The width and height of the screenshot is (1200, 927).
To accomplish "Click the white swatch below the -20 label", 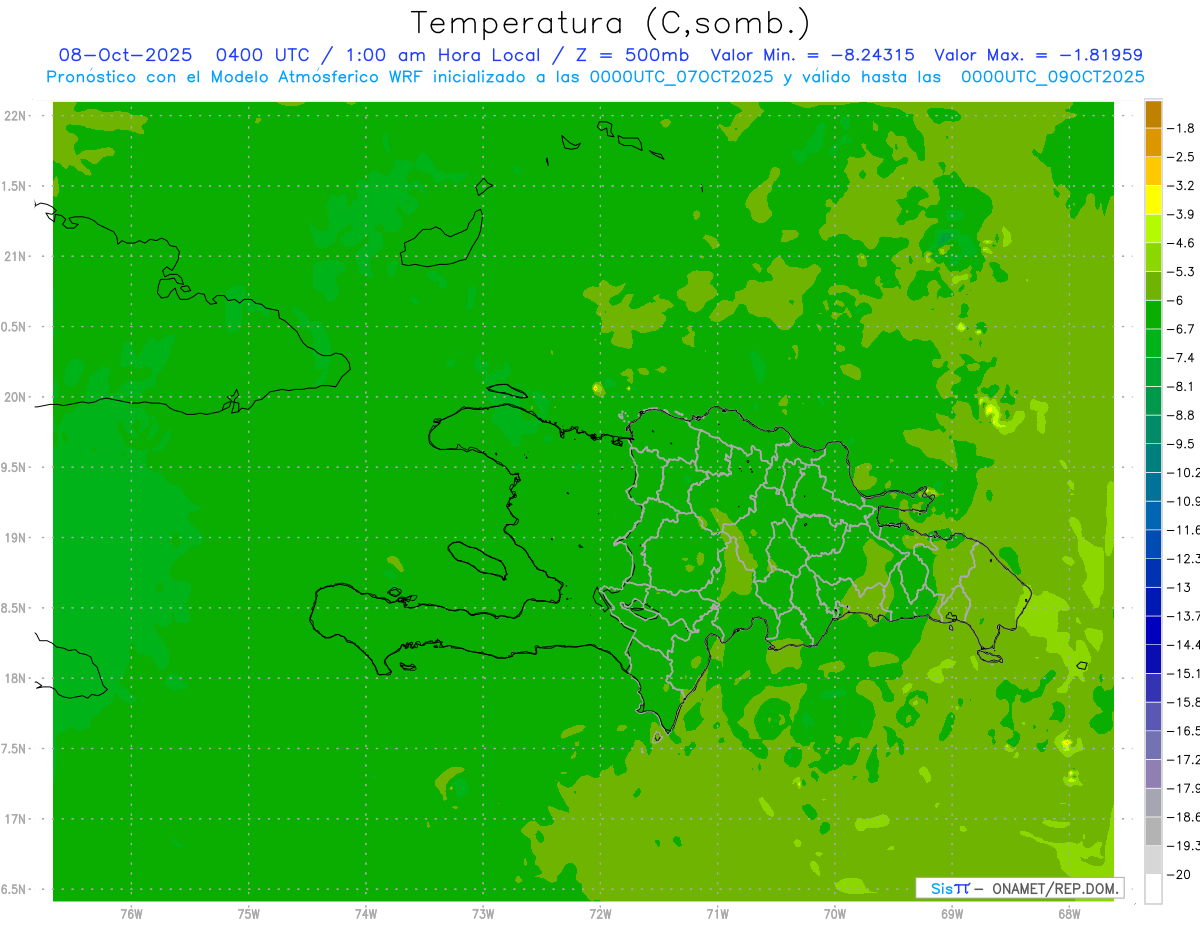I will (1153, 889).
